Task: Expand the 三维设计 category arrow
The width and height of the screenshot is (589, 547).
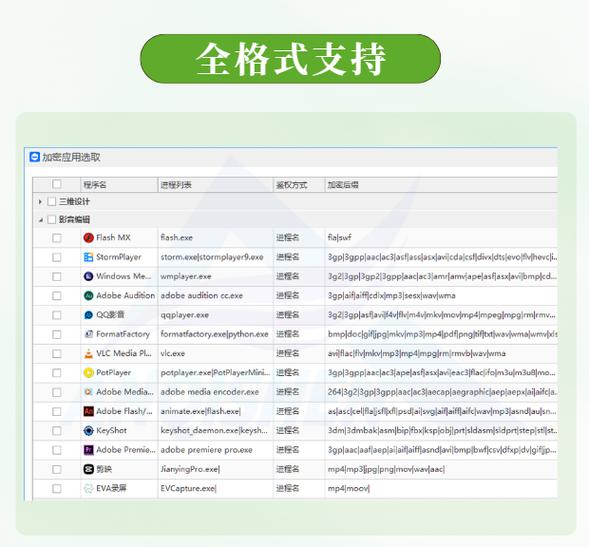Action: 40,202
